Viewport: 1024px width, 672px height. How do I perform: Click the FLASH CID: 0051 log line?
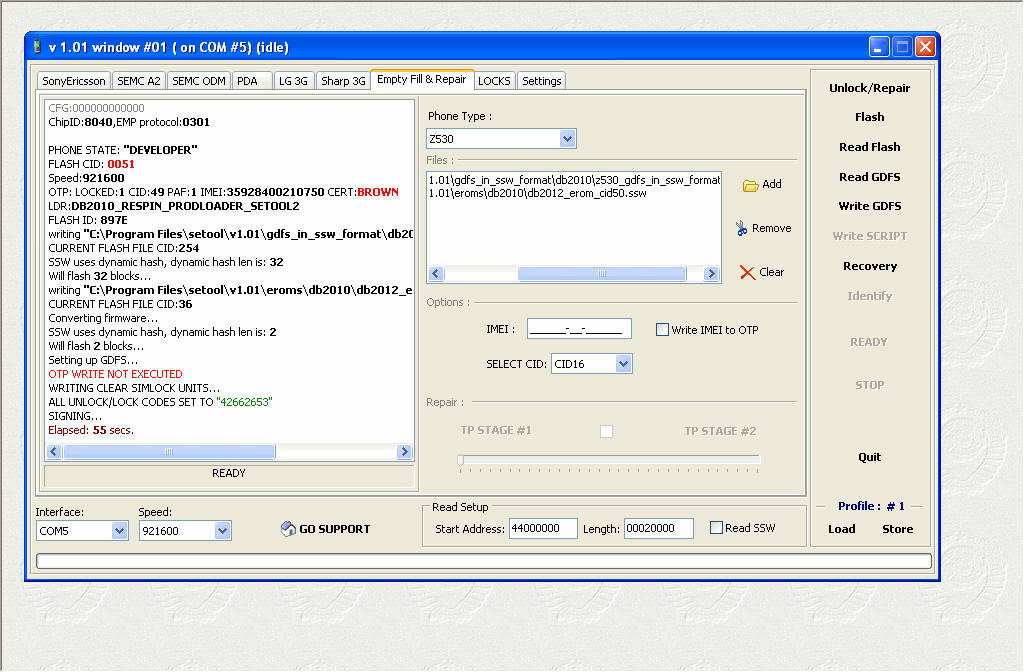coord(91,164)
